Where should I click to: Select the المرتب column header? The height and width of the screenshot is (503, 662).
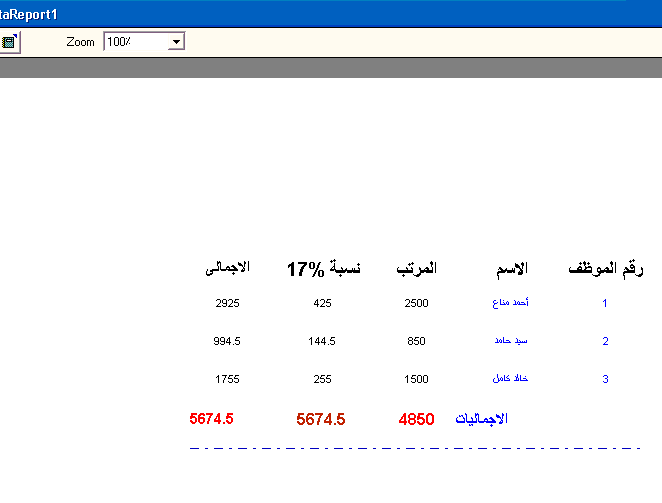pyautogui.click(x=416, y=269)
